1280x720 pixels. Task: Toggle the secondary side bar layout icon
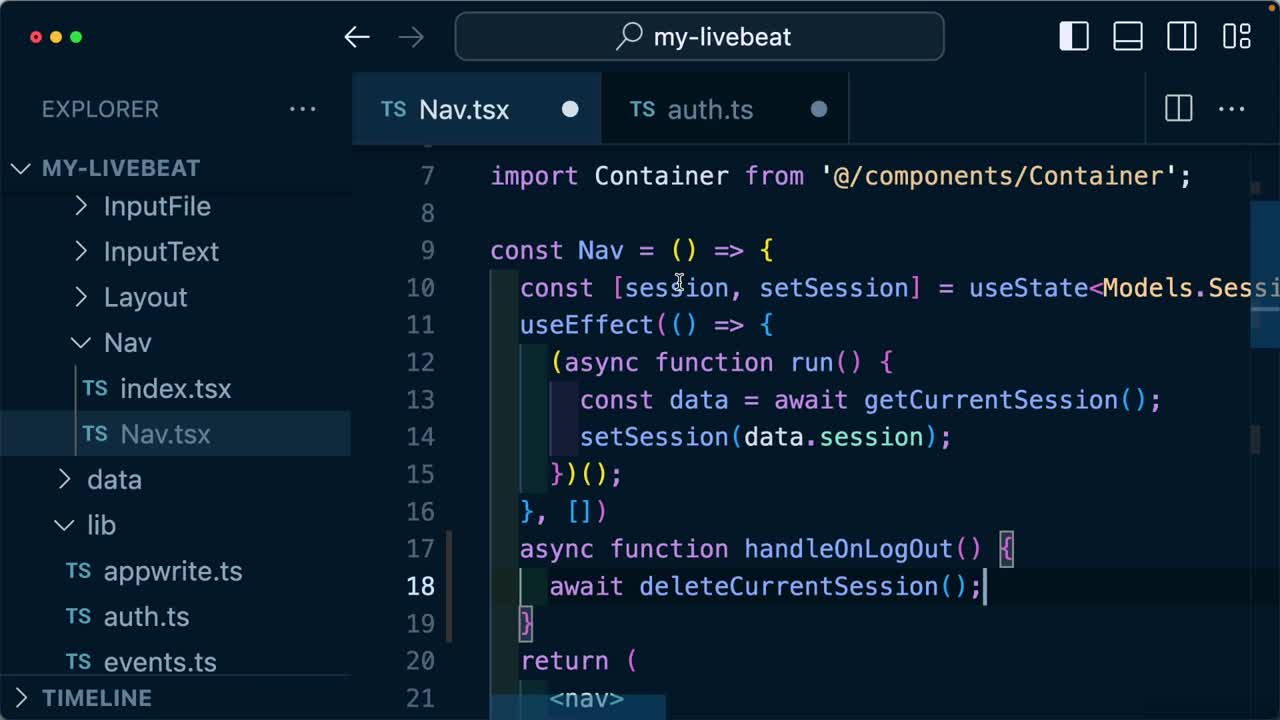pyautogui.click(x=1182, y=37)
